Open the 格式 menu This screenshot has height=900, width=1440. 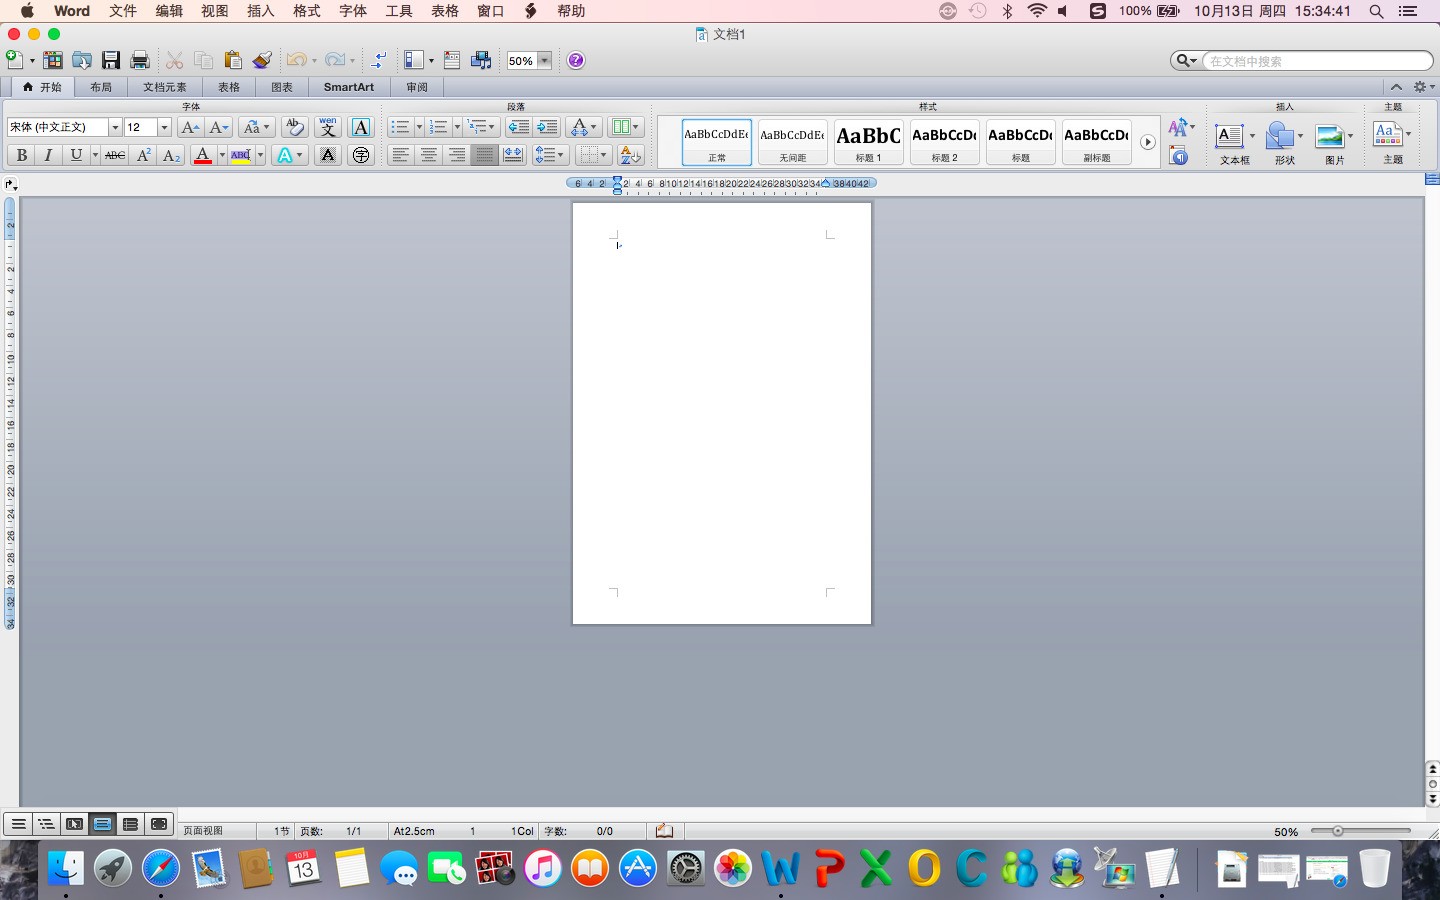point(307,11)
